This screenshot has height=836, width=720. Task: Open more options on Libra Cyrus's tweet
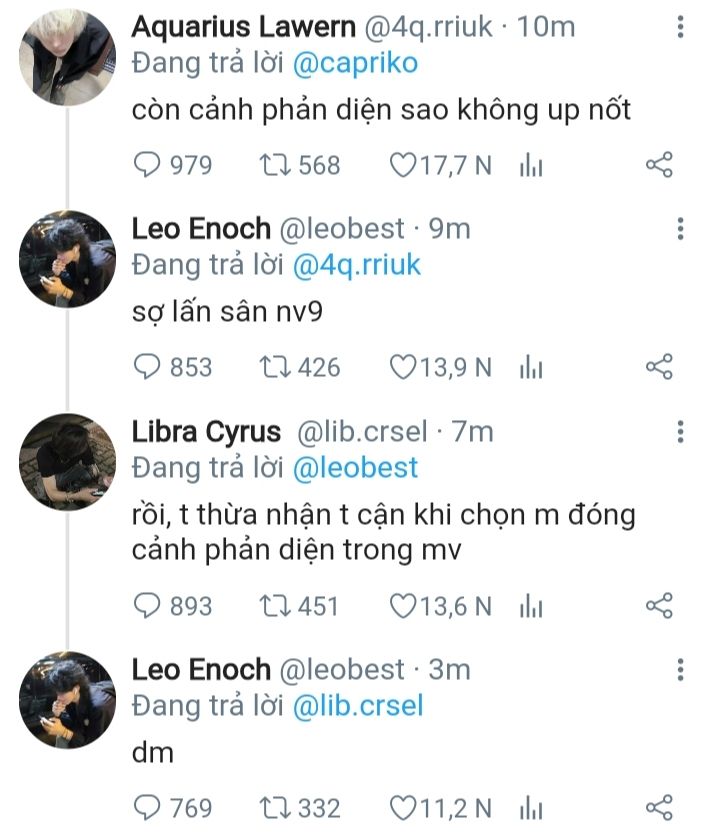(680, 432)
